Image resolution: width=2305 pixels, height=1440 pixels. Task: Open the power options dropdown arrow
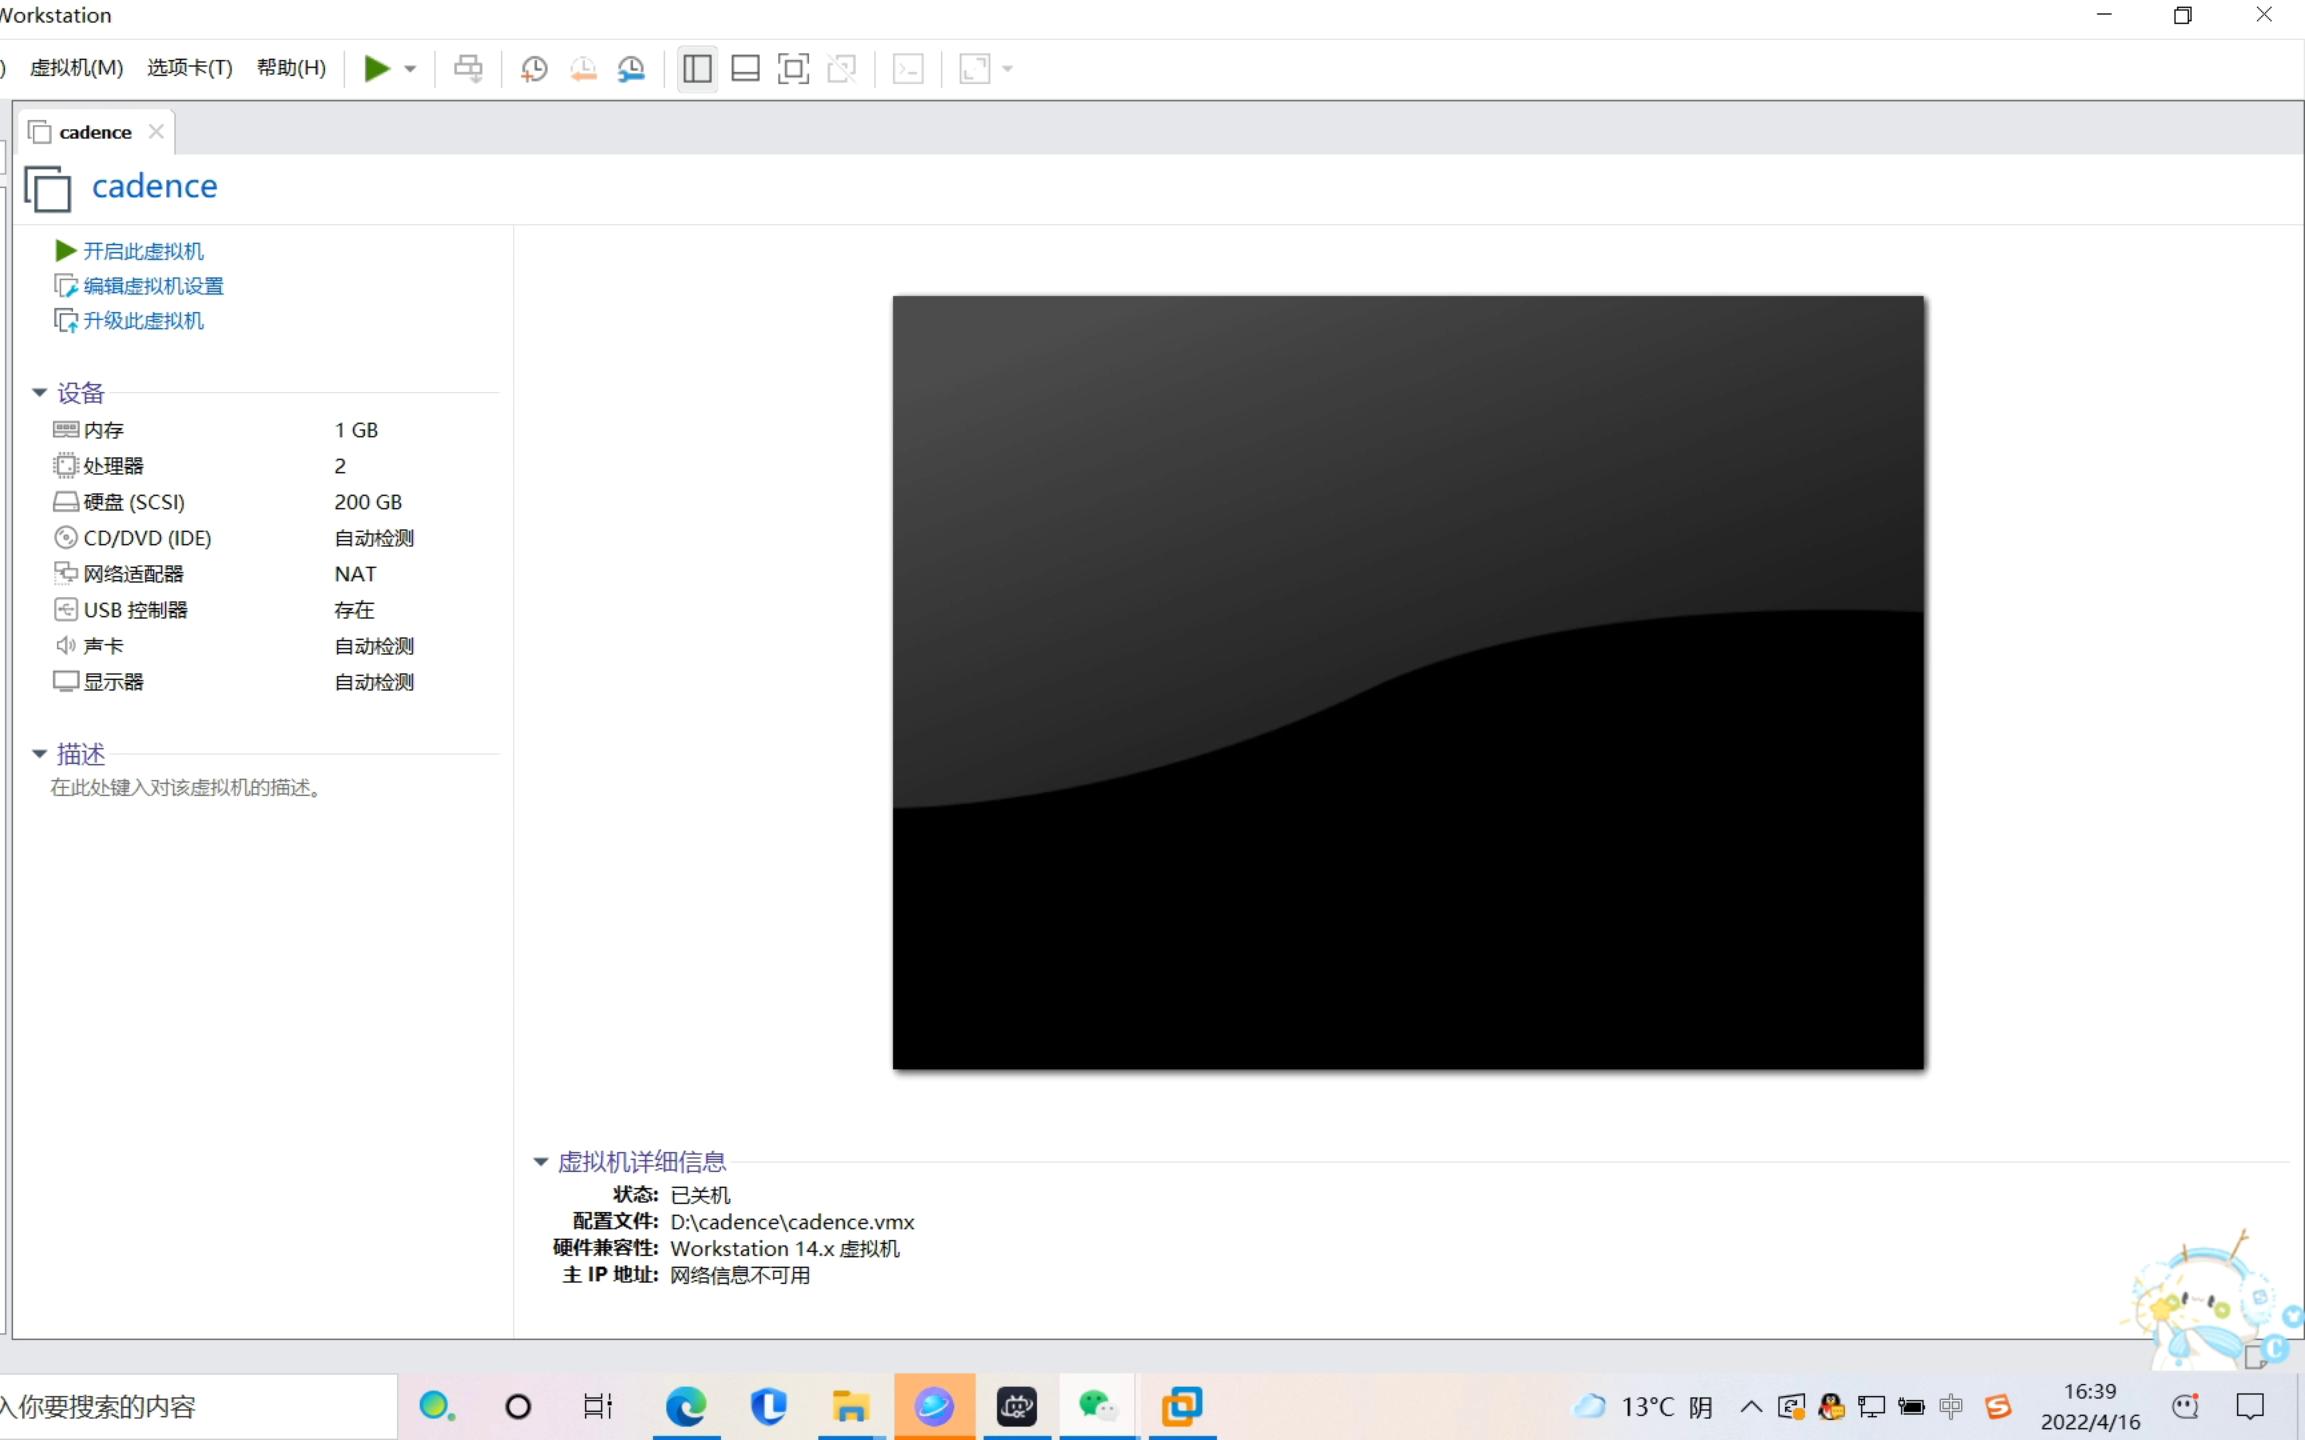(410, 69)
